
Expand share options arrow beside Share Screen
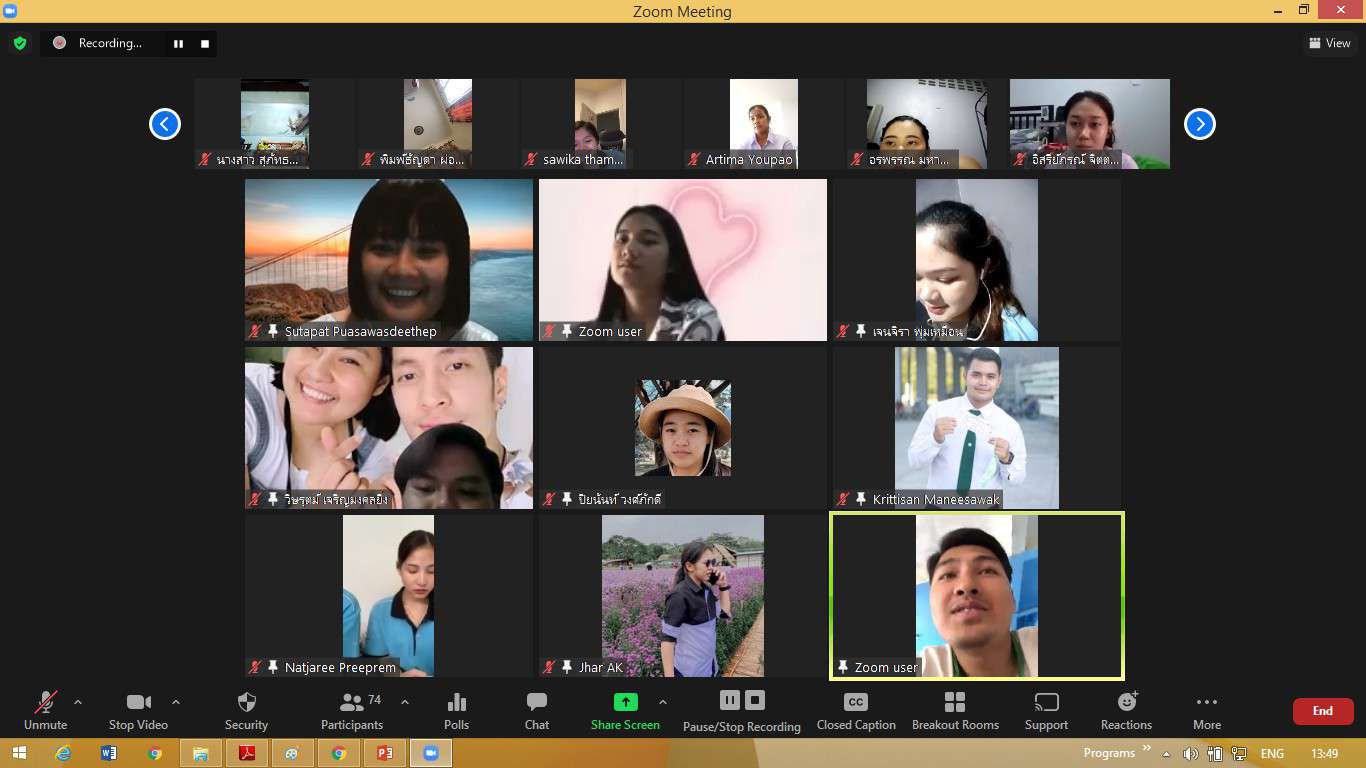pos(662,702)
